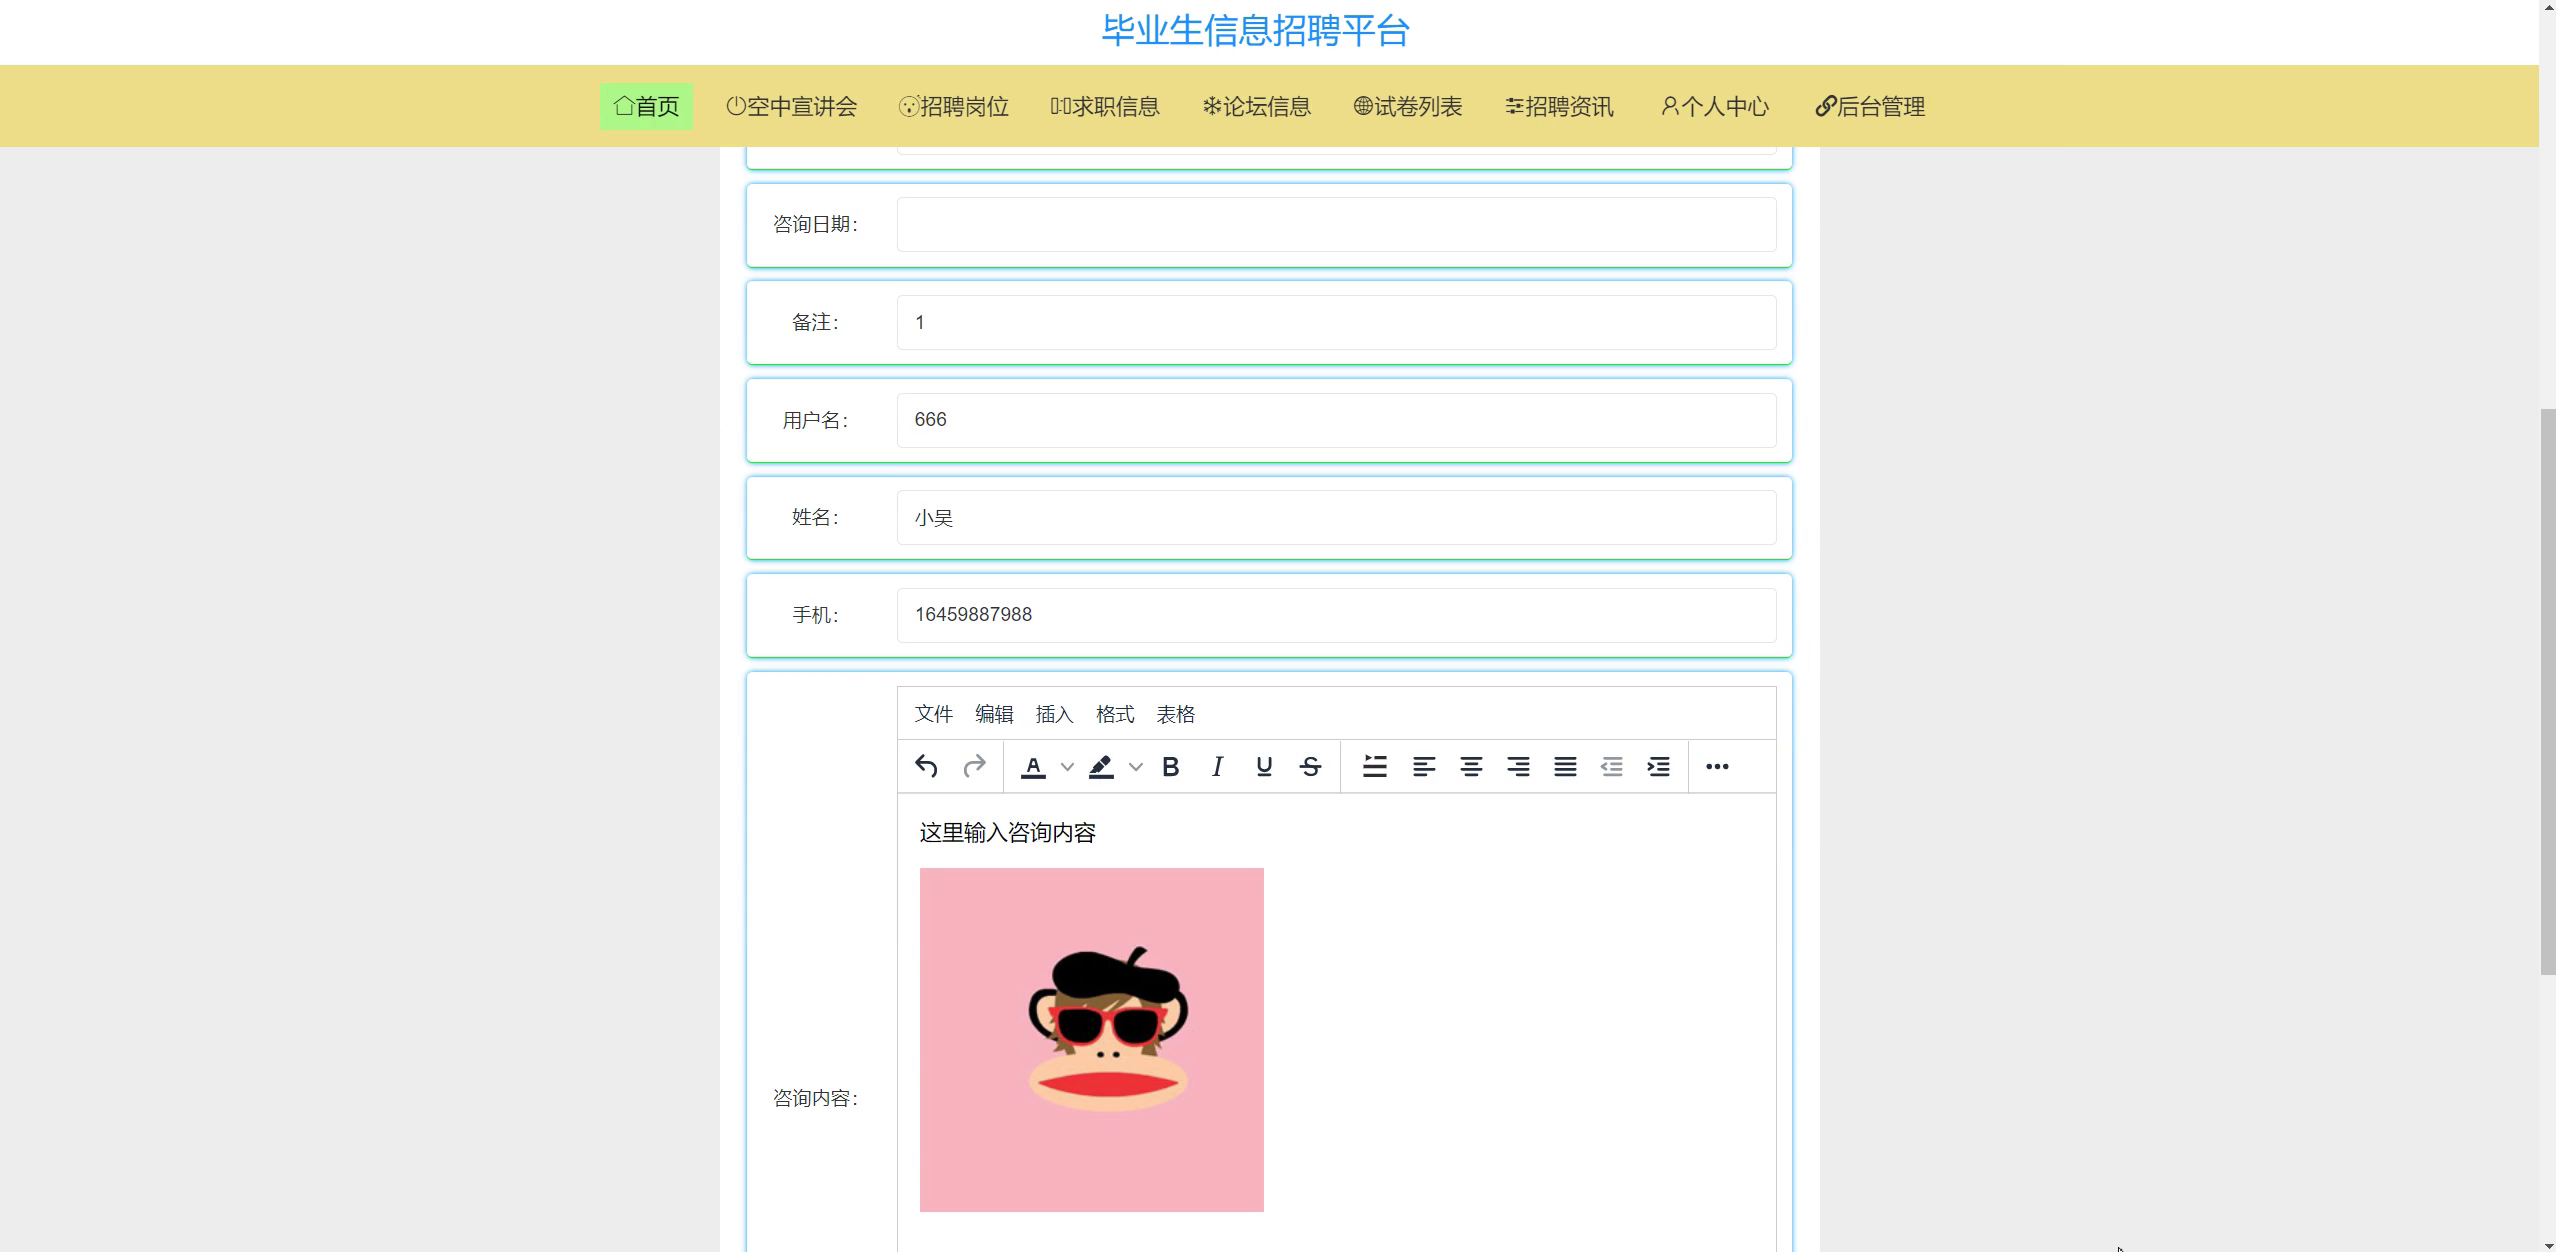Click the 手机: label

coord(816,615)
